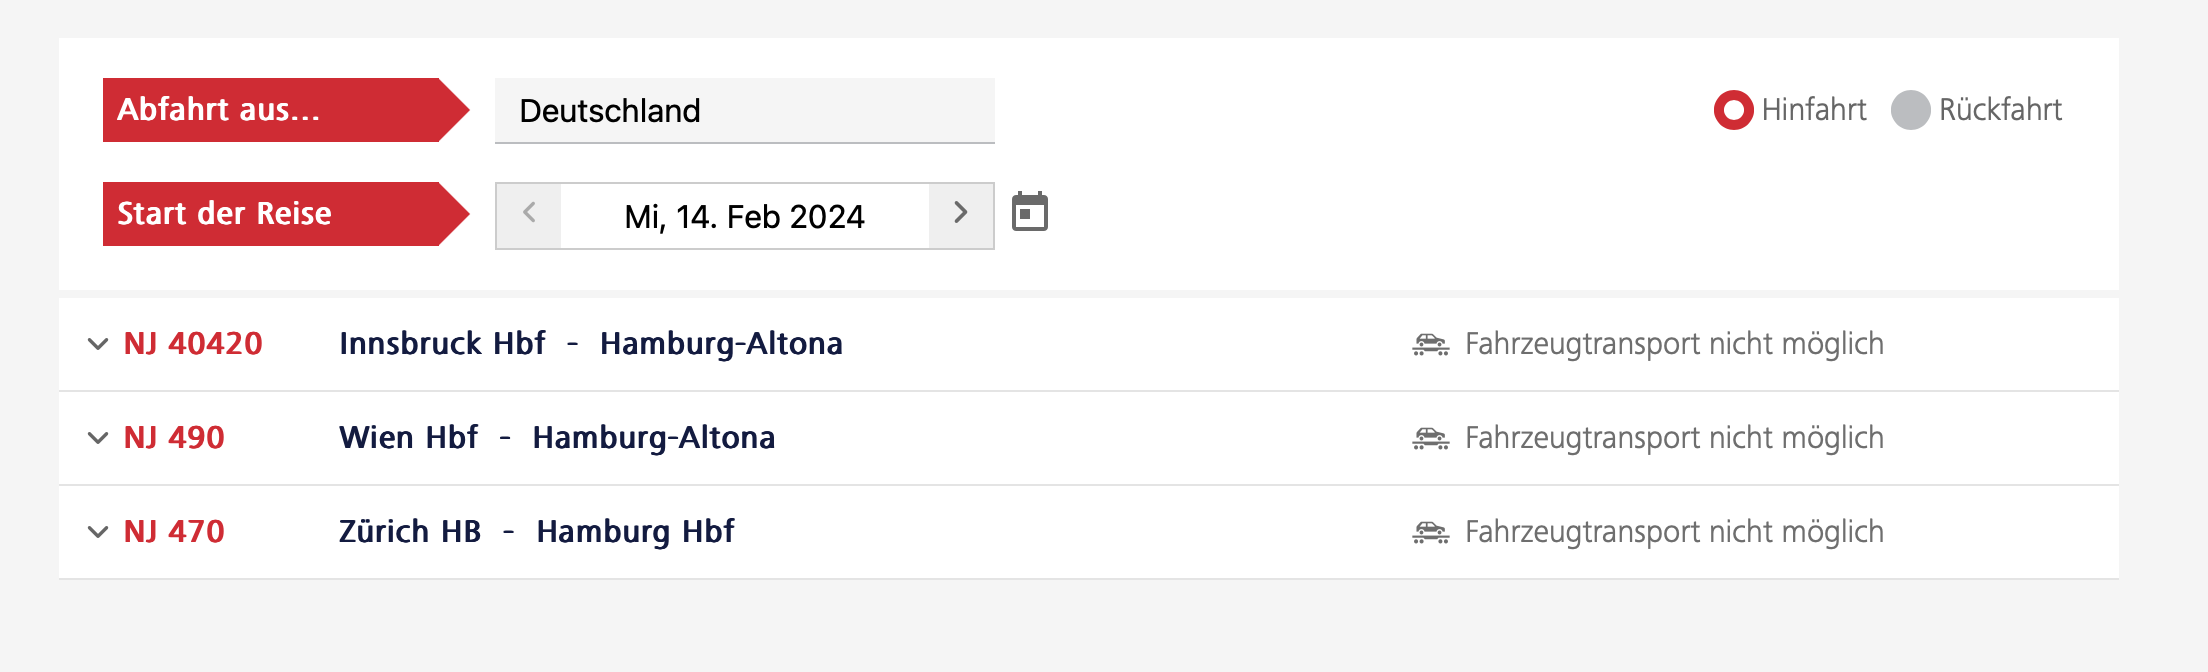Go to previous day arrow
2208x672 pixels.
(529, 214)
